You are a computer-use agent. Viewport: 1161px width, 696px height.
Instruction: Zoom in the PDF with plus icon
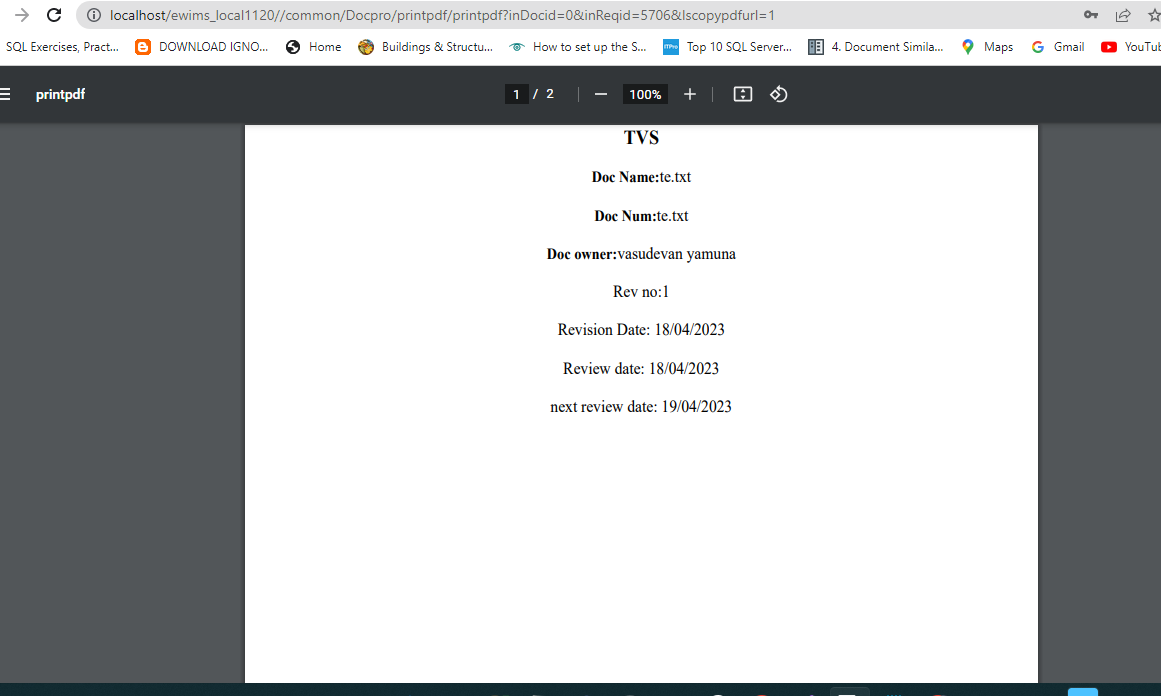click(689, 94)
